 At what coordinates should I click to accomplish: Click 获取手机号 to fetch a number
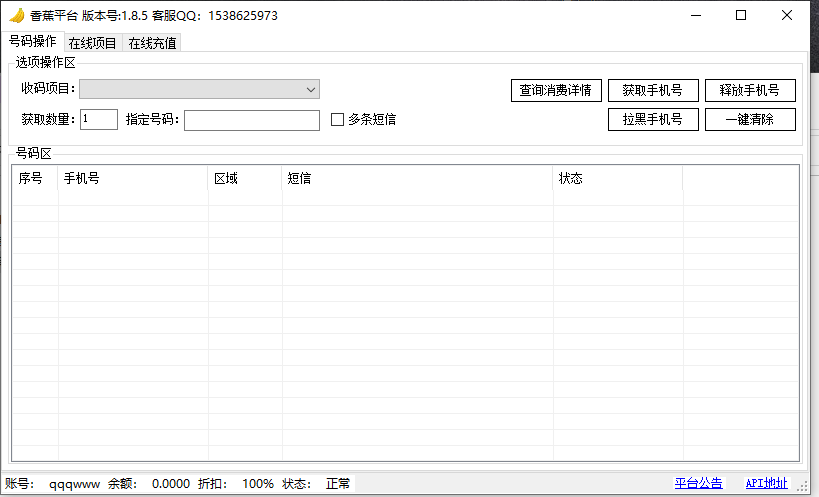(653, 90)
